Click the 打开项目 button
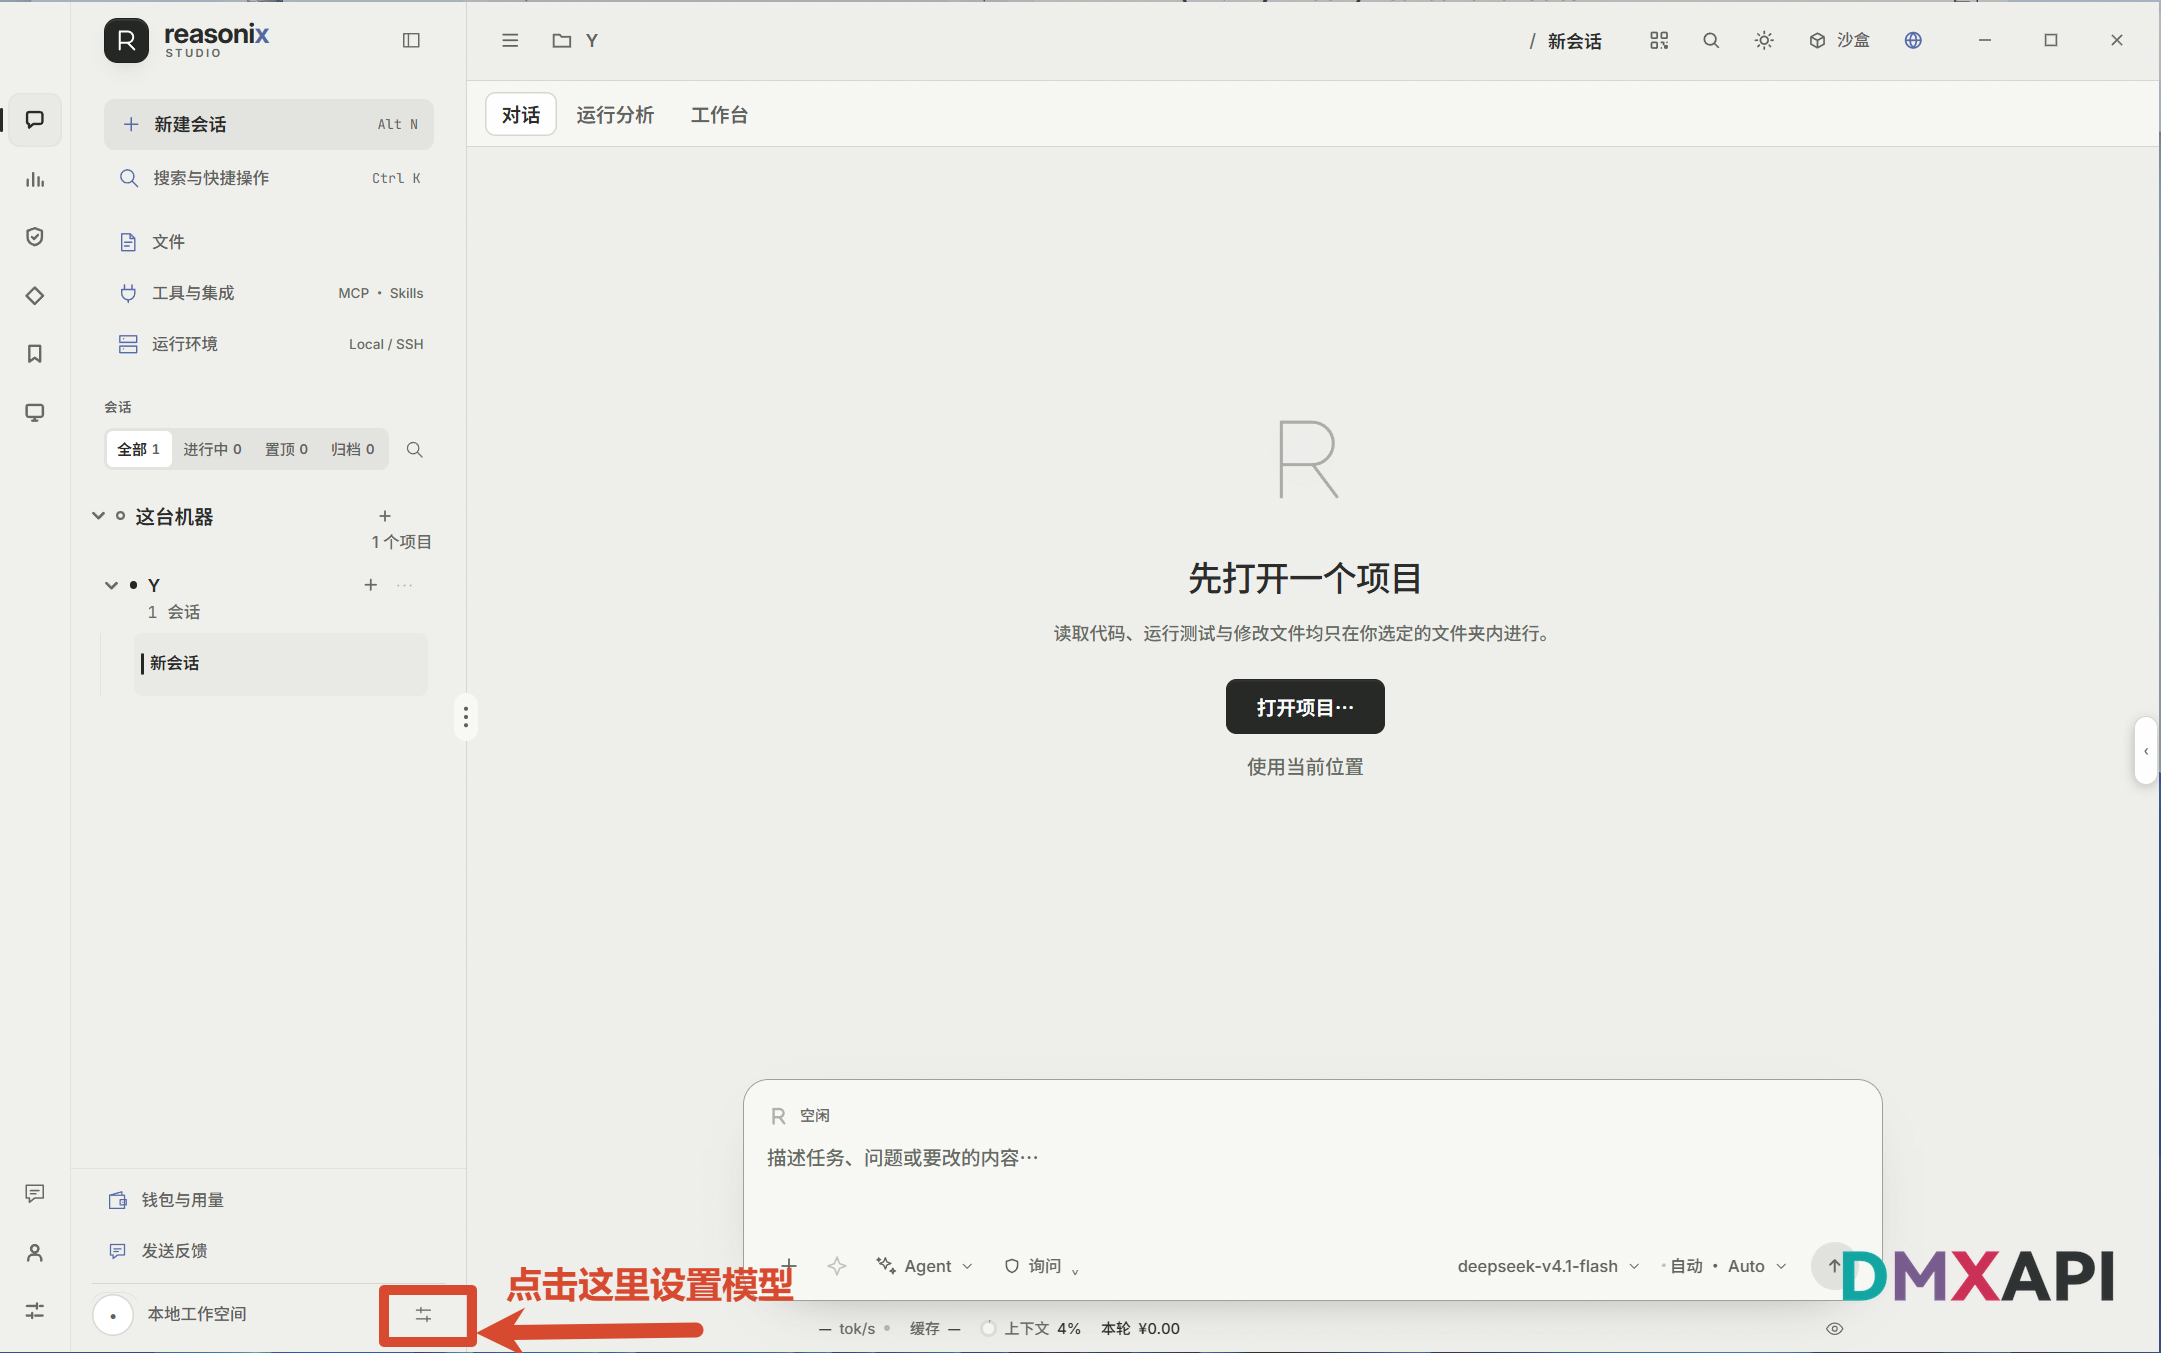Screen dimensions: 2161x1353 pos(1305,707)
